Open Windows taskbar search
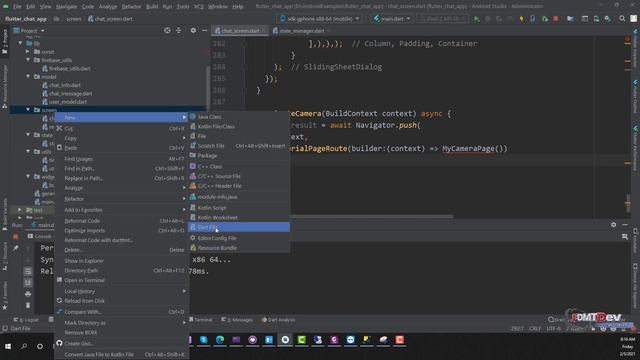The height and width of the screenshot is (360, 640). pos(24,347)
